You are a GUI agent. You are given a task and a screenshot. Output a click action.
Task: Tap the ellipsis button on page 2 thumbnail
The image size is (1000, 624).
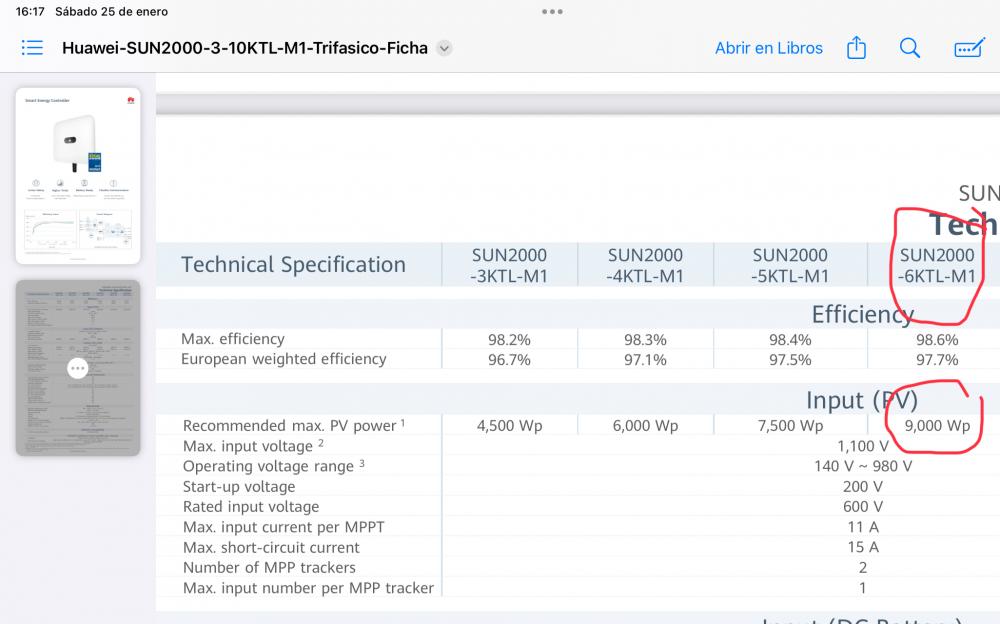[78, 368]
